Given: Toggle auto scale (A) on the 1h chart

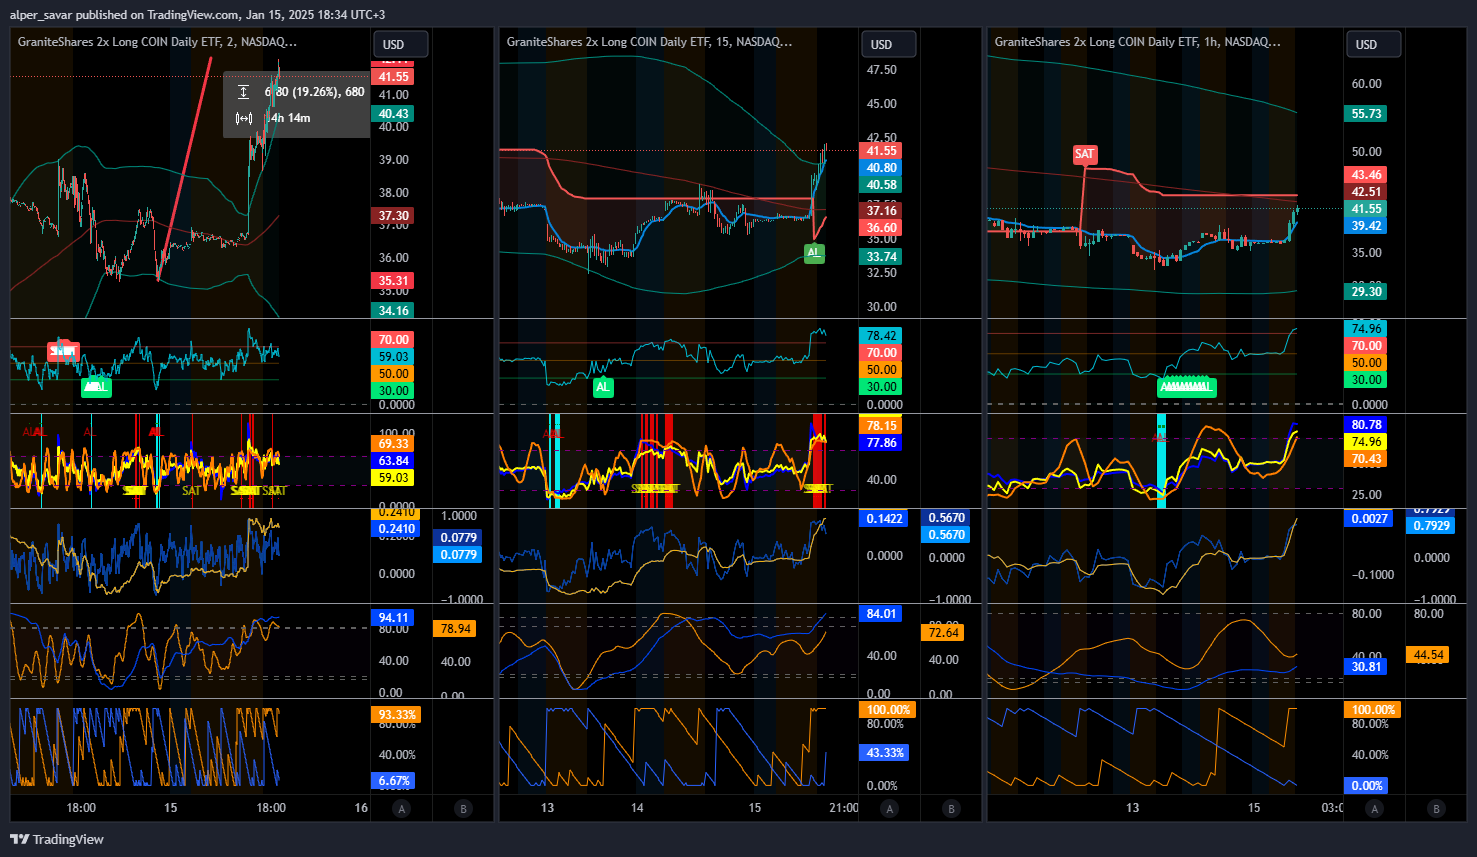Looking at the screenshot, I should (x=1375, y=809).
